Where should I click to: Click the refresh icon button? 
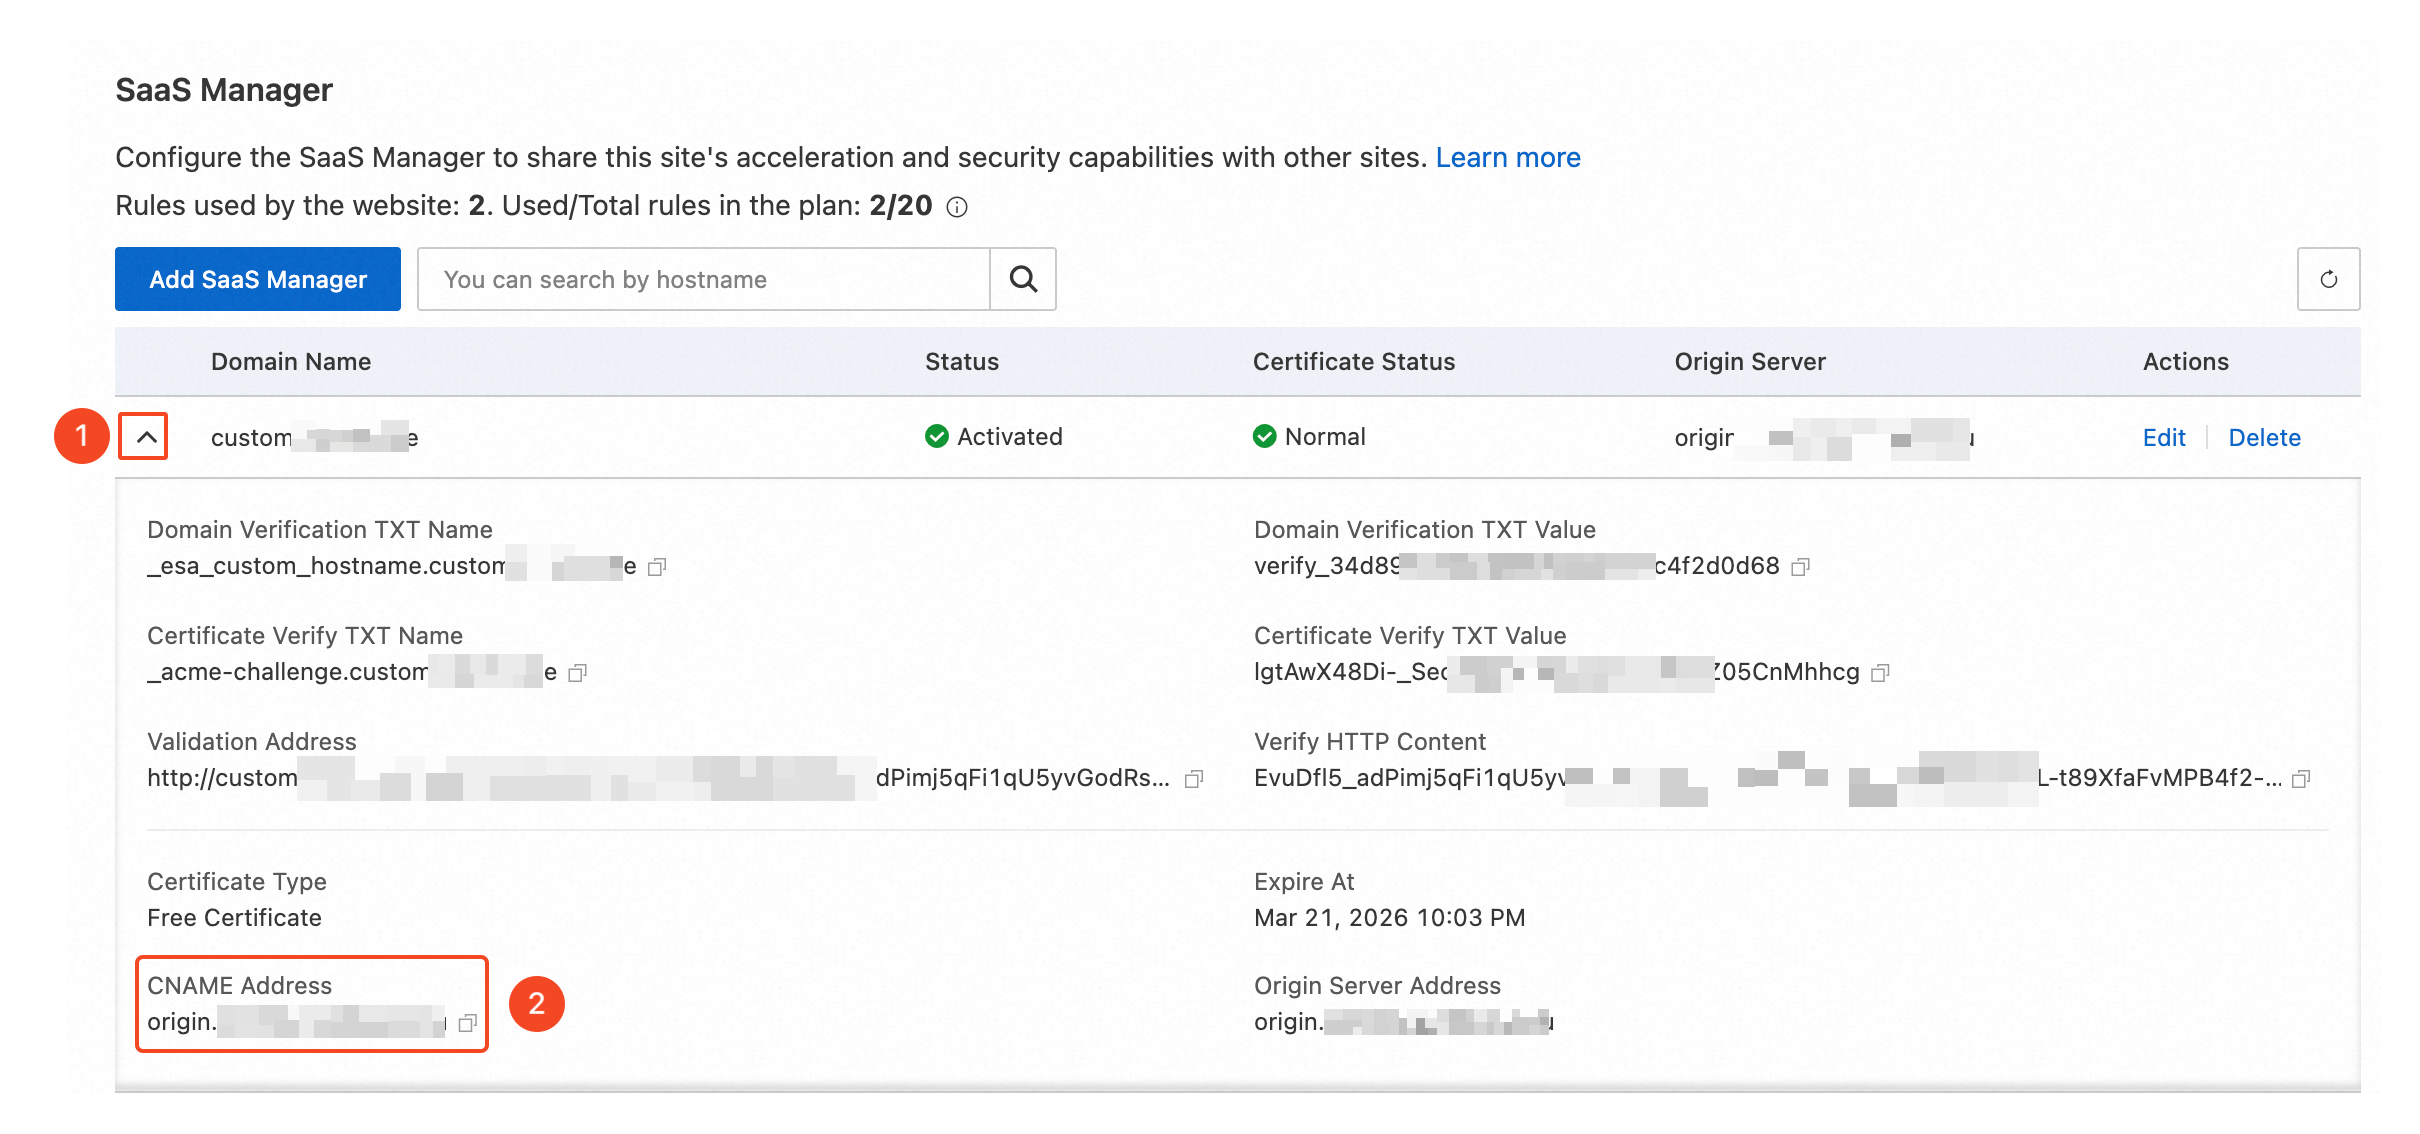click(x=2328, y=279)
